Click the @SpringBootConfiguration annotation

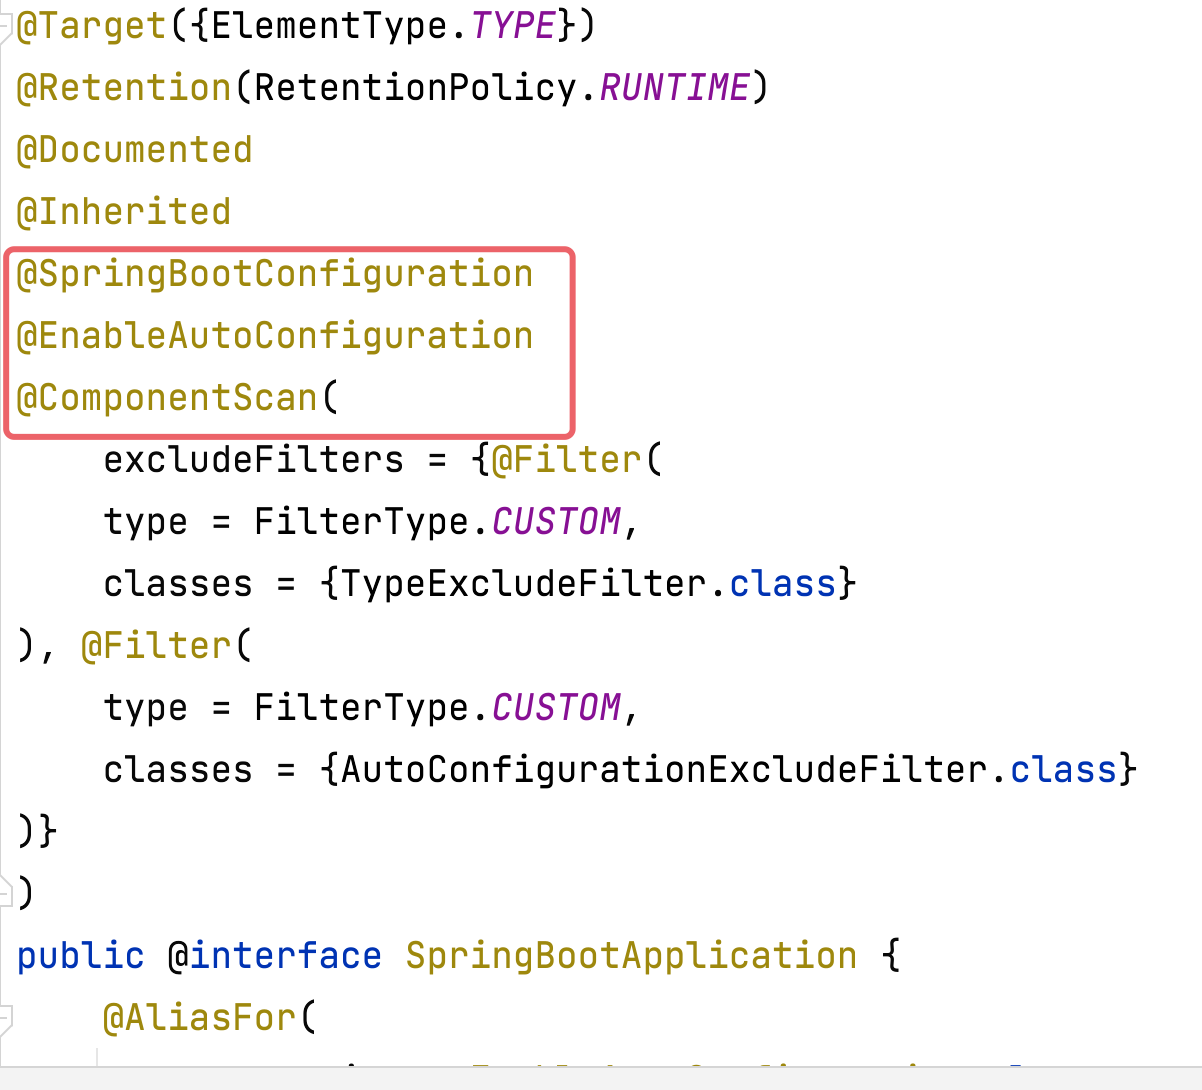point(275,274)
